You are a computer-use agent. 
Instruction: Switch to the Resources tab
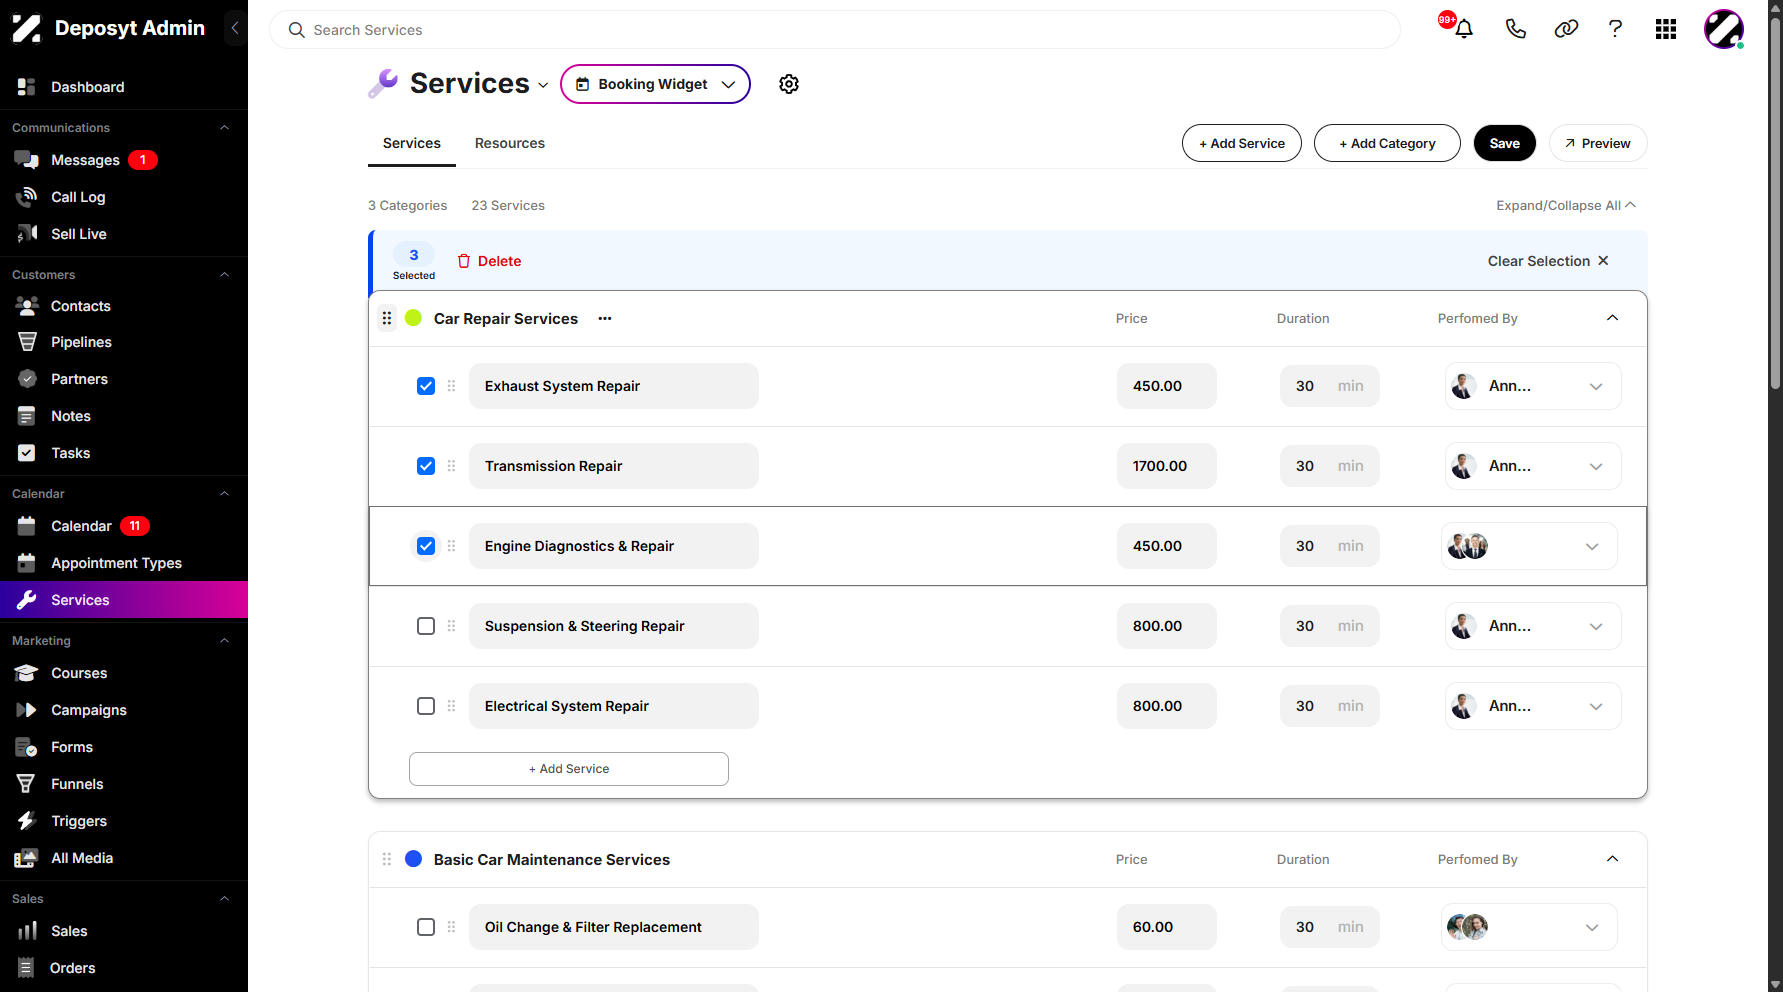[510, 143]
